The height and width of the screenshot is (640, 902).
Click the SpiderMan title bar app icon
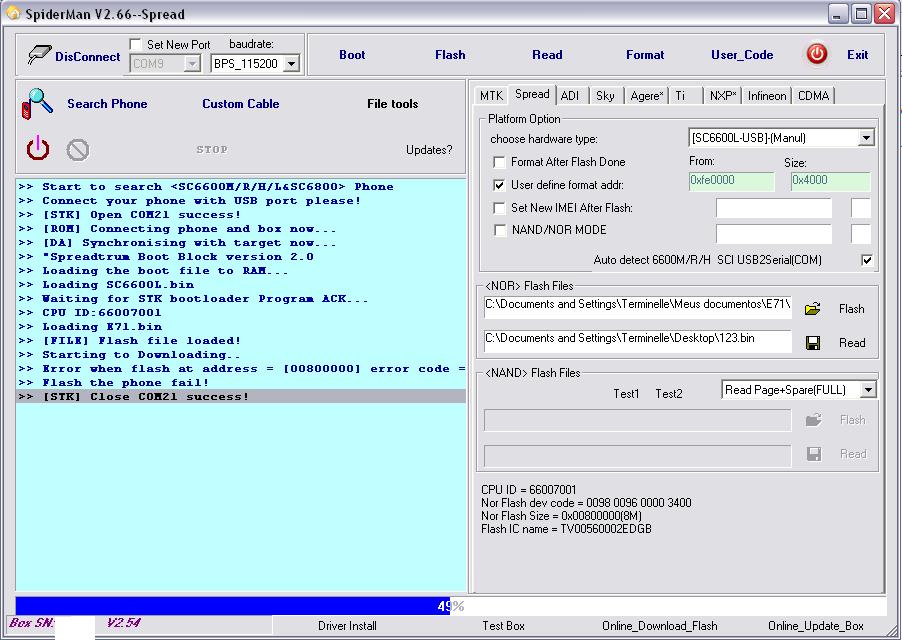(13, 14)
